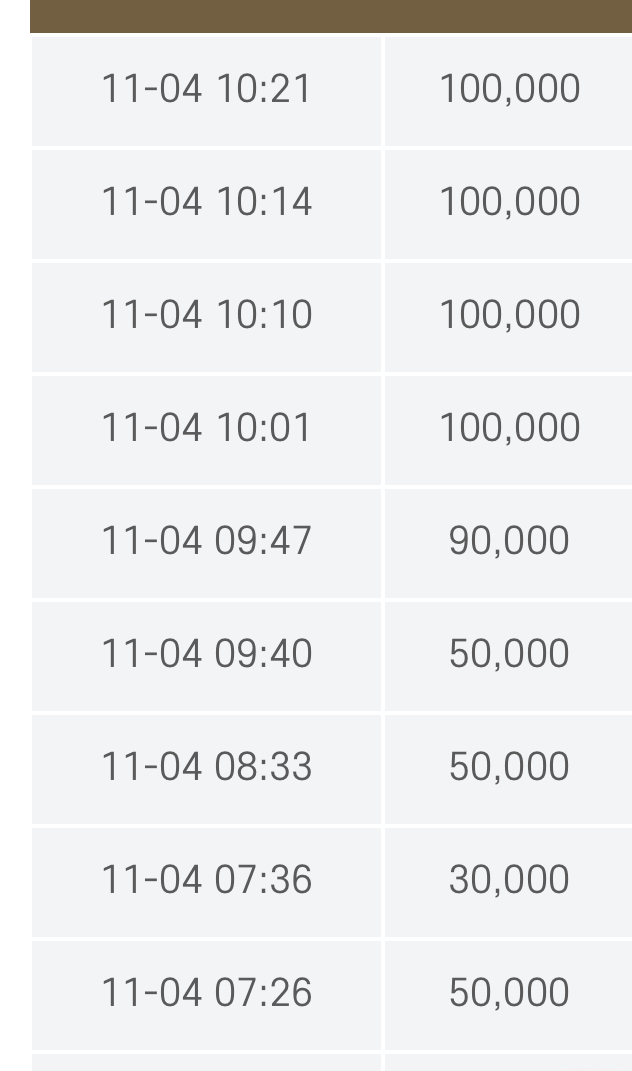The height and width of the screenshot is (1071, 632).
Task: Select the 100,000 amount beside 10:01
Action: 509,428
